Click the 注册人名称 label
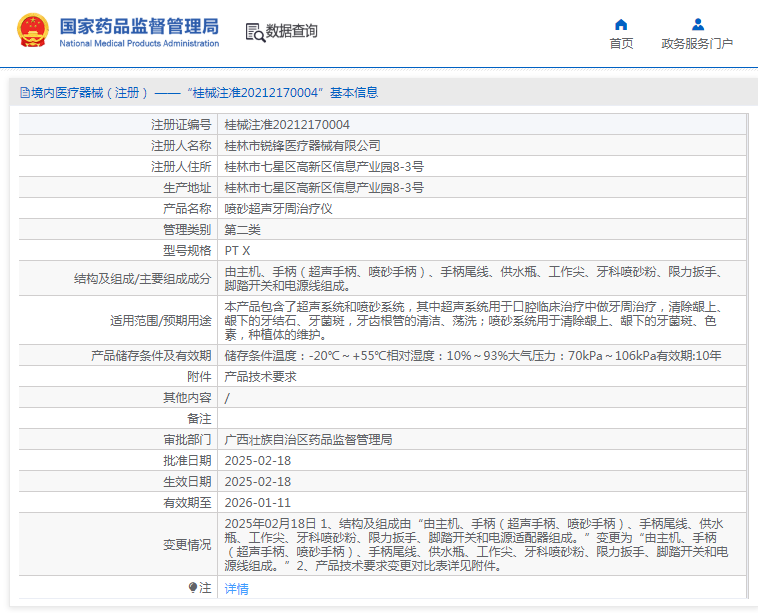The image size is (758, 613). (x=181, y=146)
